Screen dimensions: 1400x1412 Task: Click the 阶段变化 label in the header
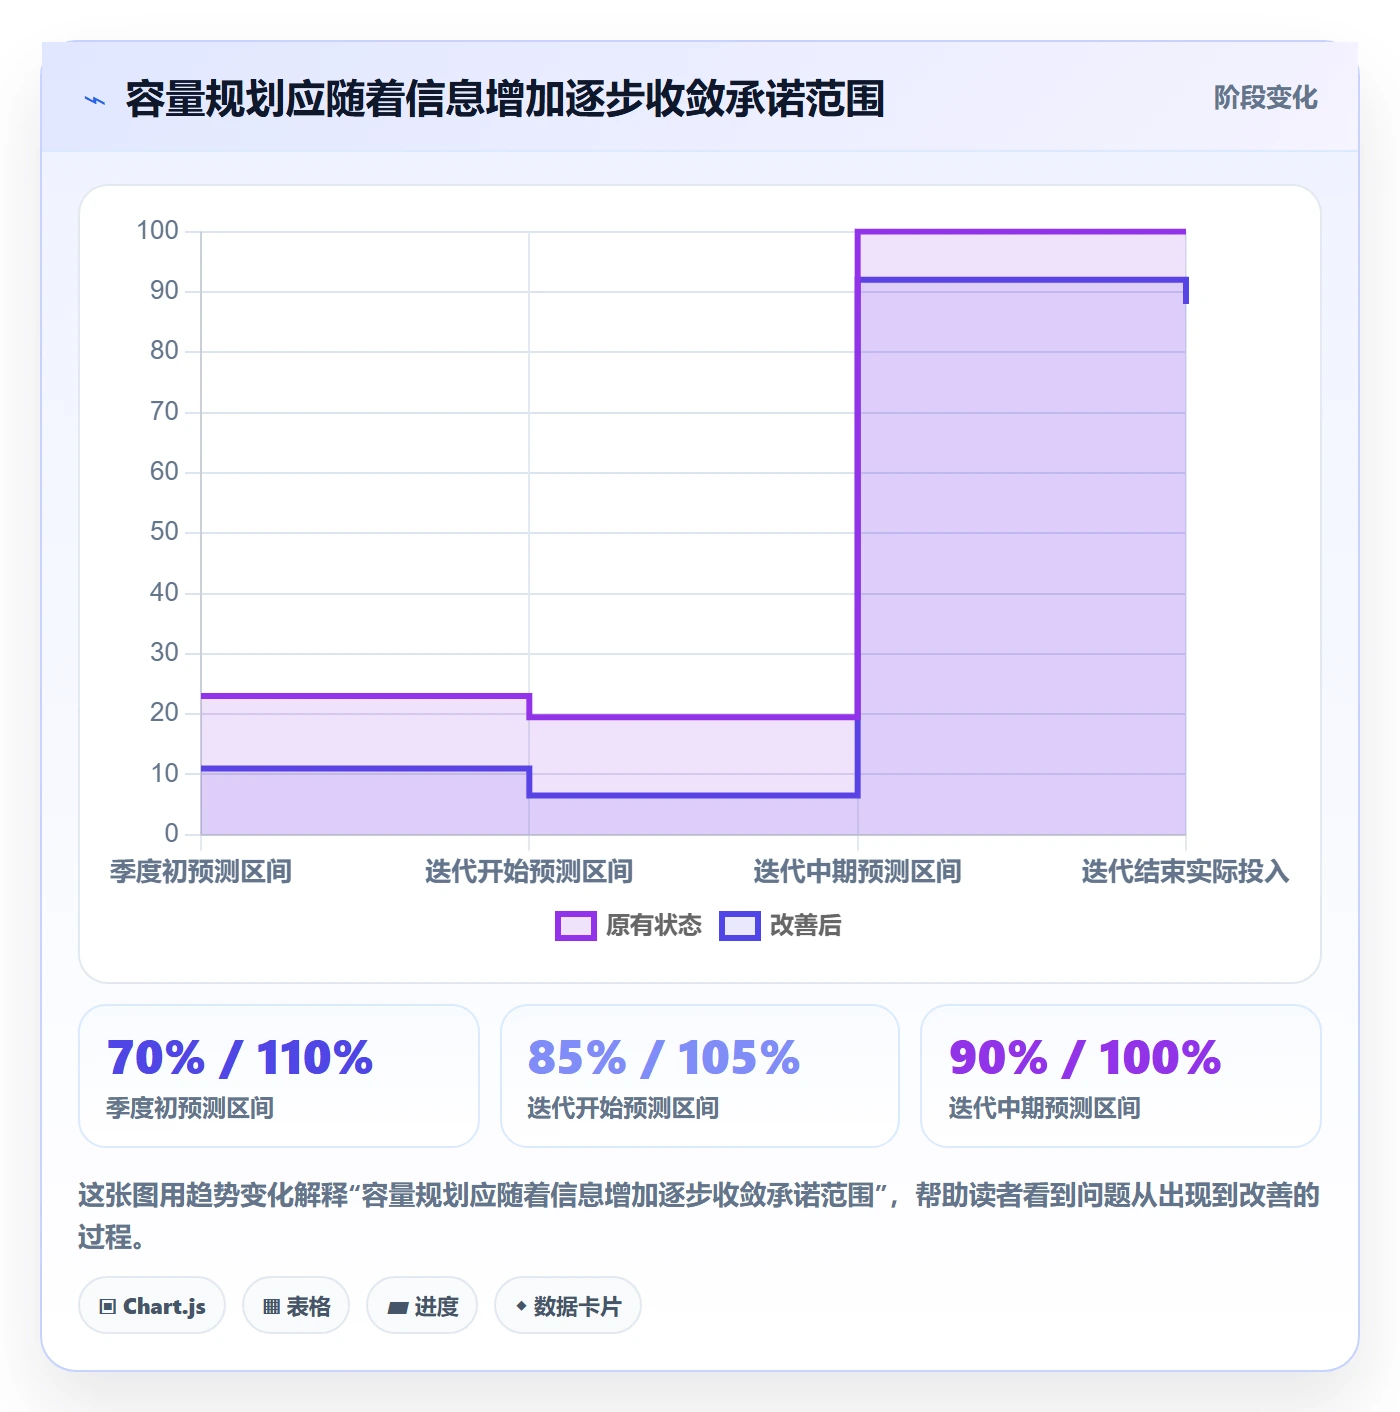pyautogui.click(x=1265, y=98)
